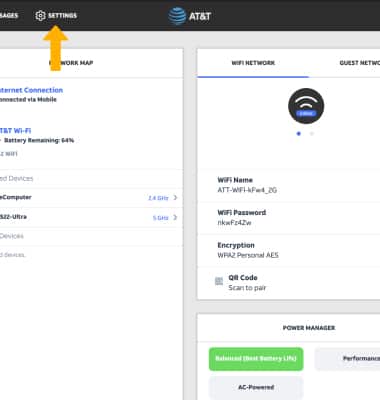Switch to the WiFi Network tab

253,63
